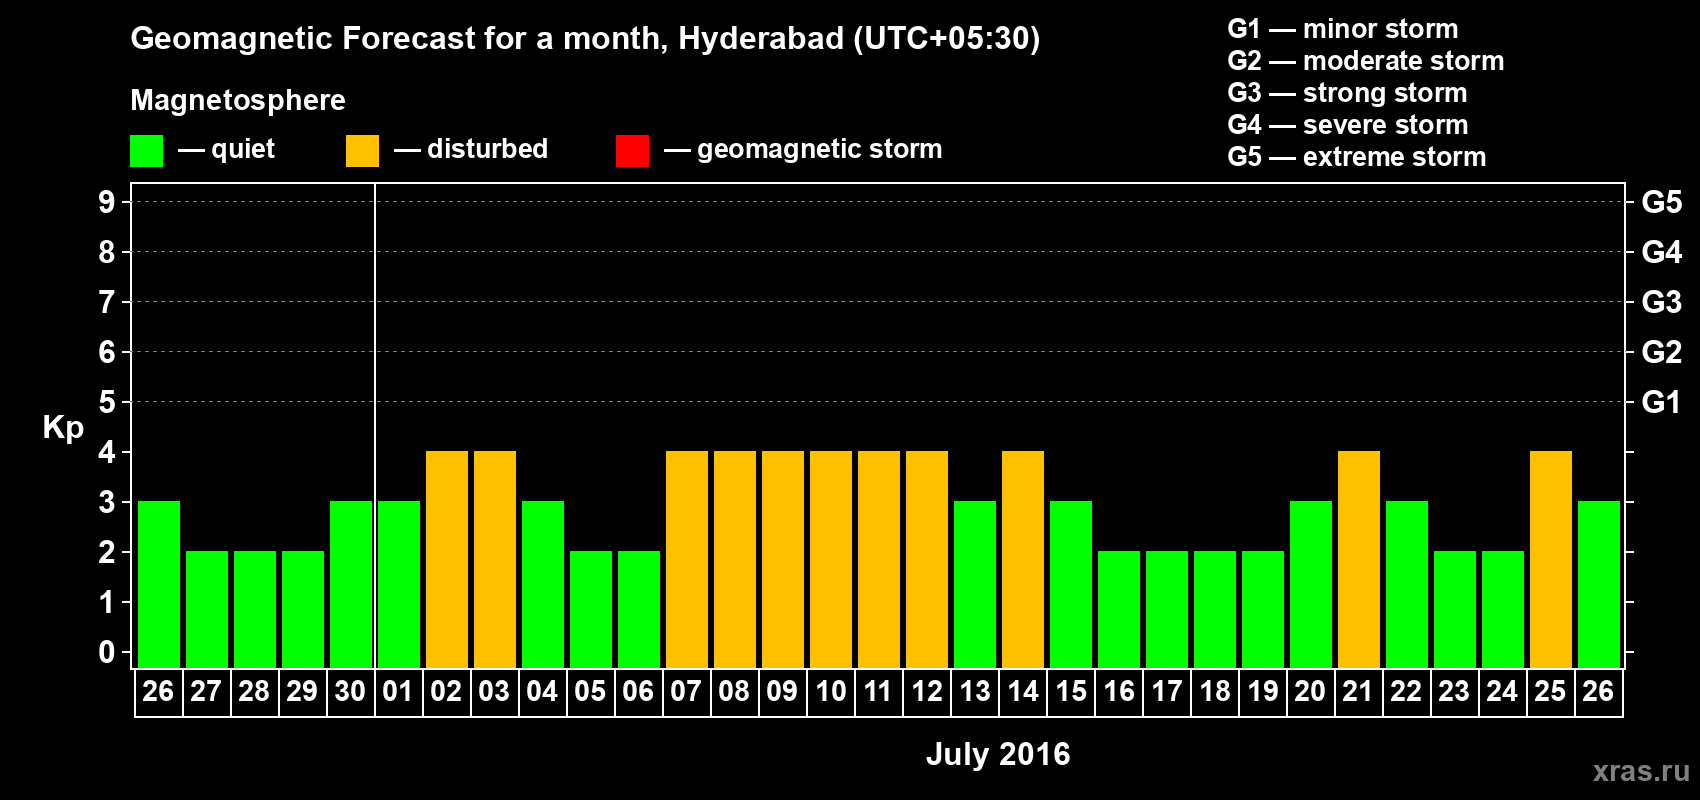The height and width of the screenshot is (800, 1700).
Task: Click the green bar for June 26
Action: pos(159,584)
